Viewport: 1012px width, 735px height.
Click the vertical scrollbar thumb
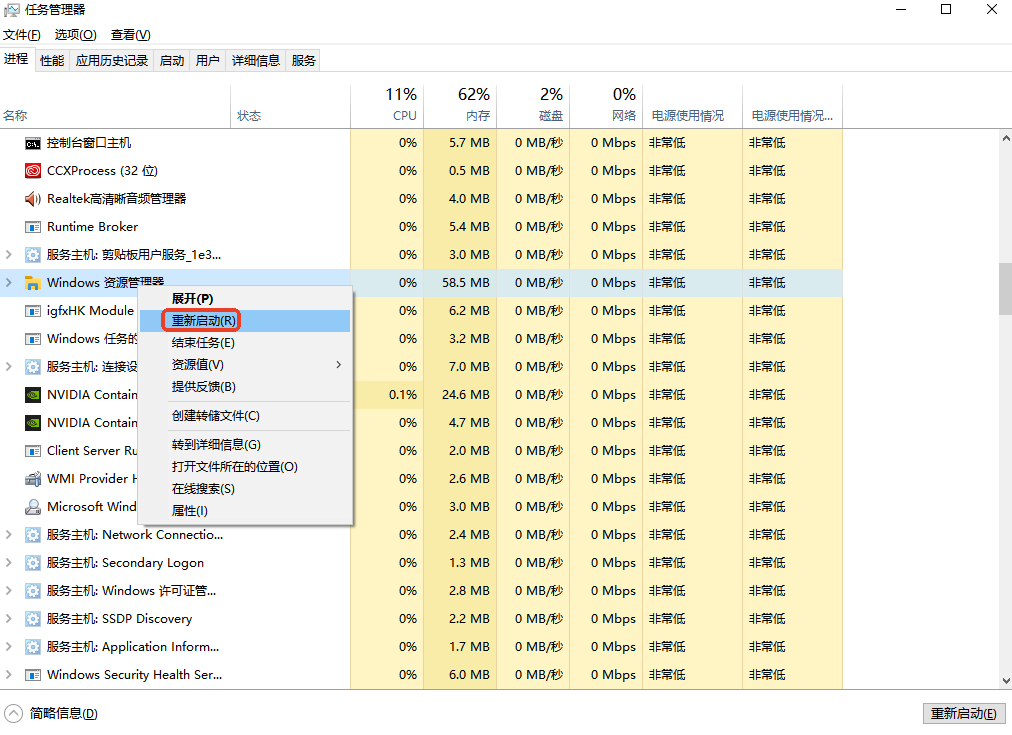coord(1005,289)
